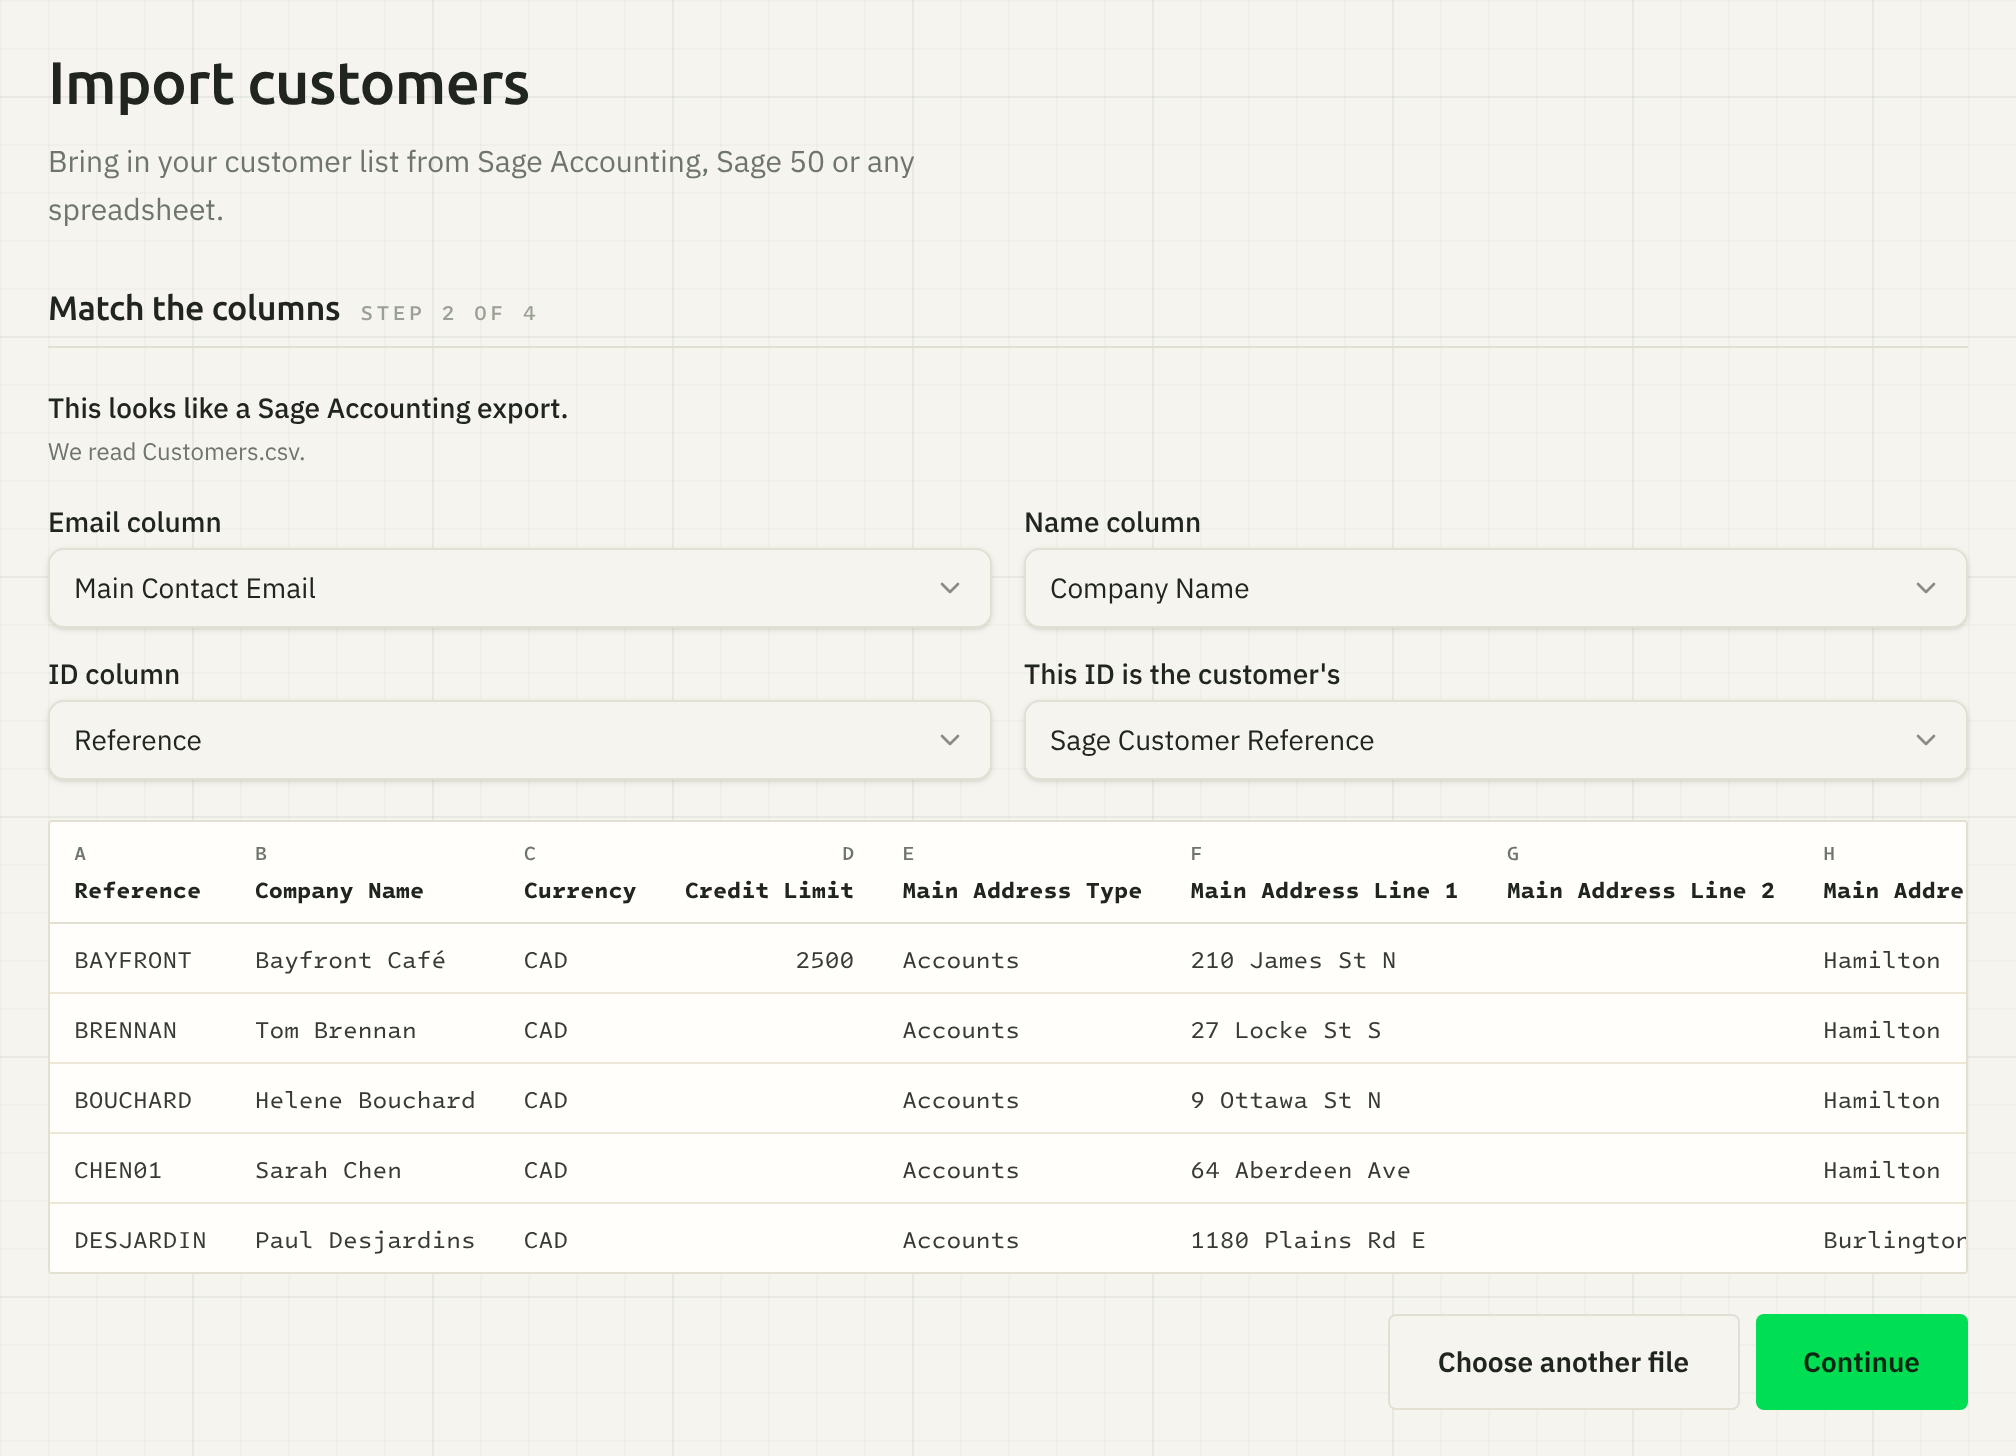Click the Currency column header

(580, 890)
